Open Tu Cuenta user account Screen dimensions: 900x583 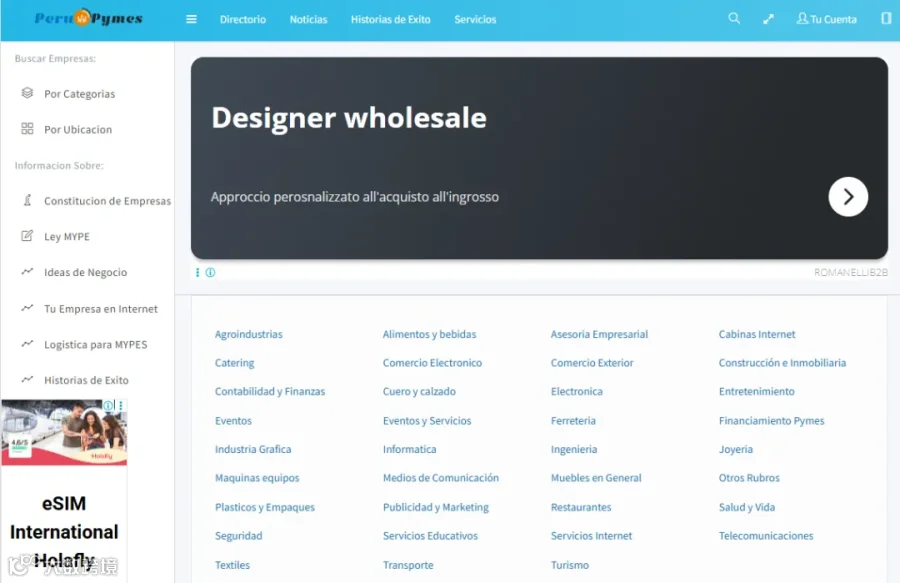coord(826,19)
